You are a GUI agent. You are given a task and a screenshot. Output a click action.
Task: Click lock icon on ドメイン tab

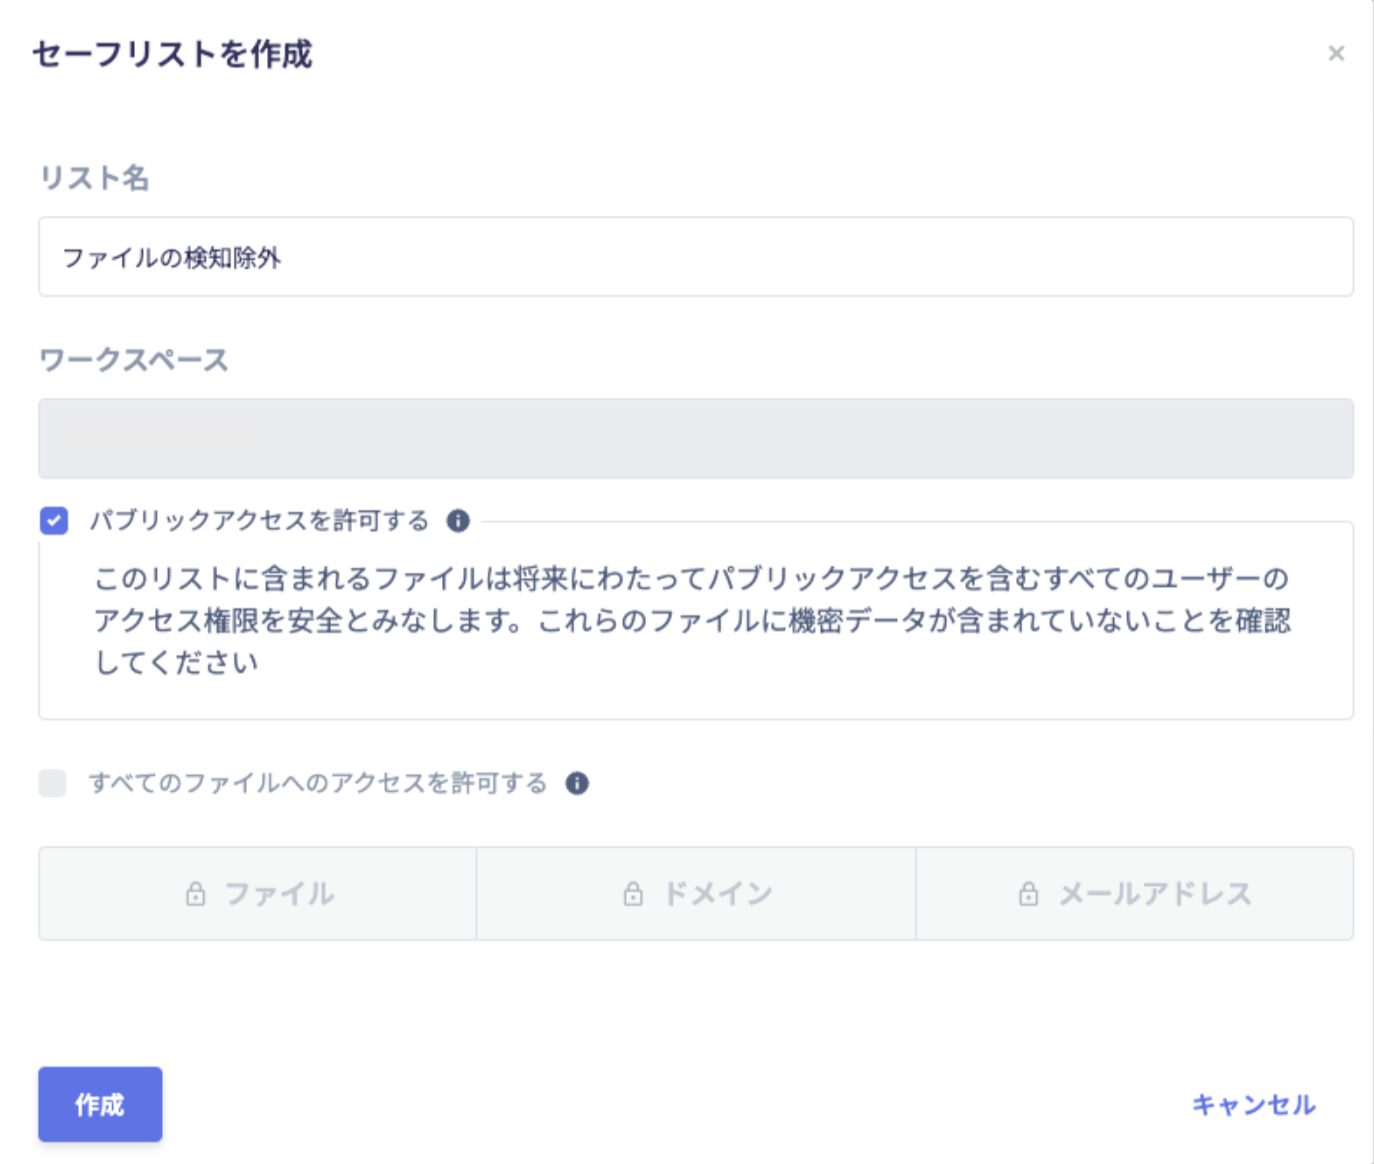tap(633, 893)
